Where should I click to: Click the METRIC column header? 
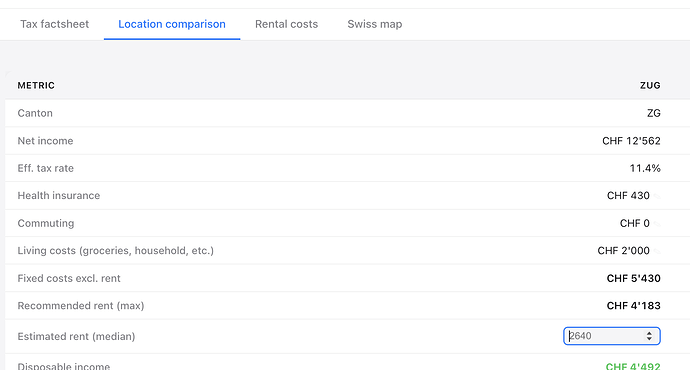tap(36, 85)
